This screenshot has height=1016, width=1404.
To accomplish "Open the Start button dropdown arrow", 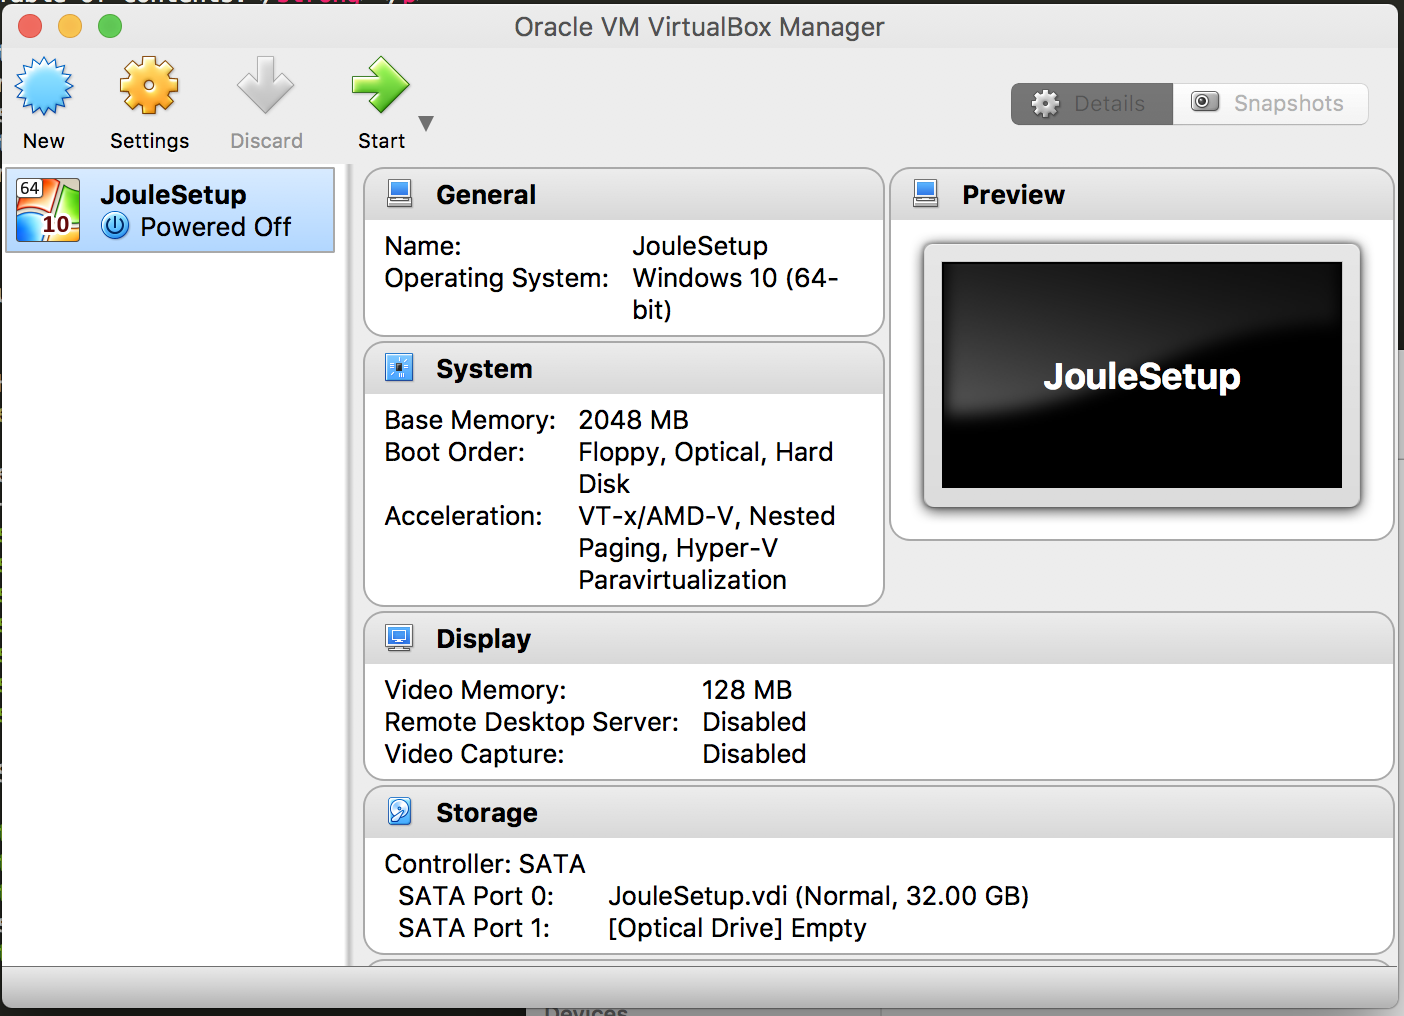I will (x=426, y=123).
